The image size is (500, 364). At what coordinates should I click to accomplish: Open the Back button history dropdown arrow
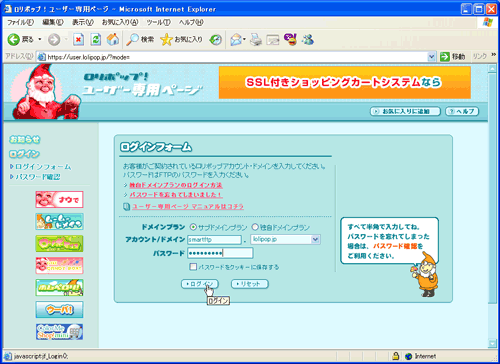(40, 40)
